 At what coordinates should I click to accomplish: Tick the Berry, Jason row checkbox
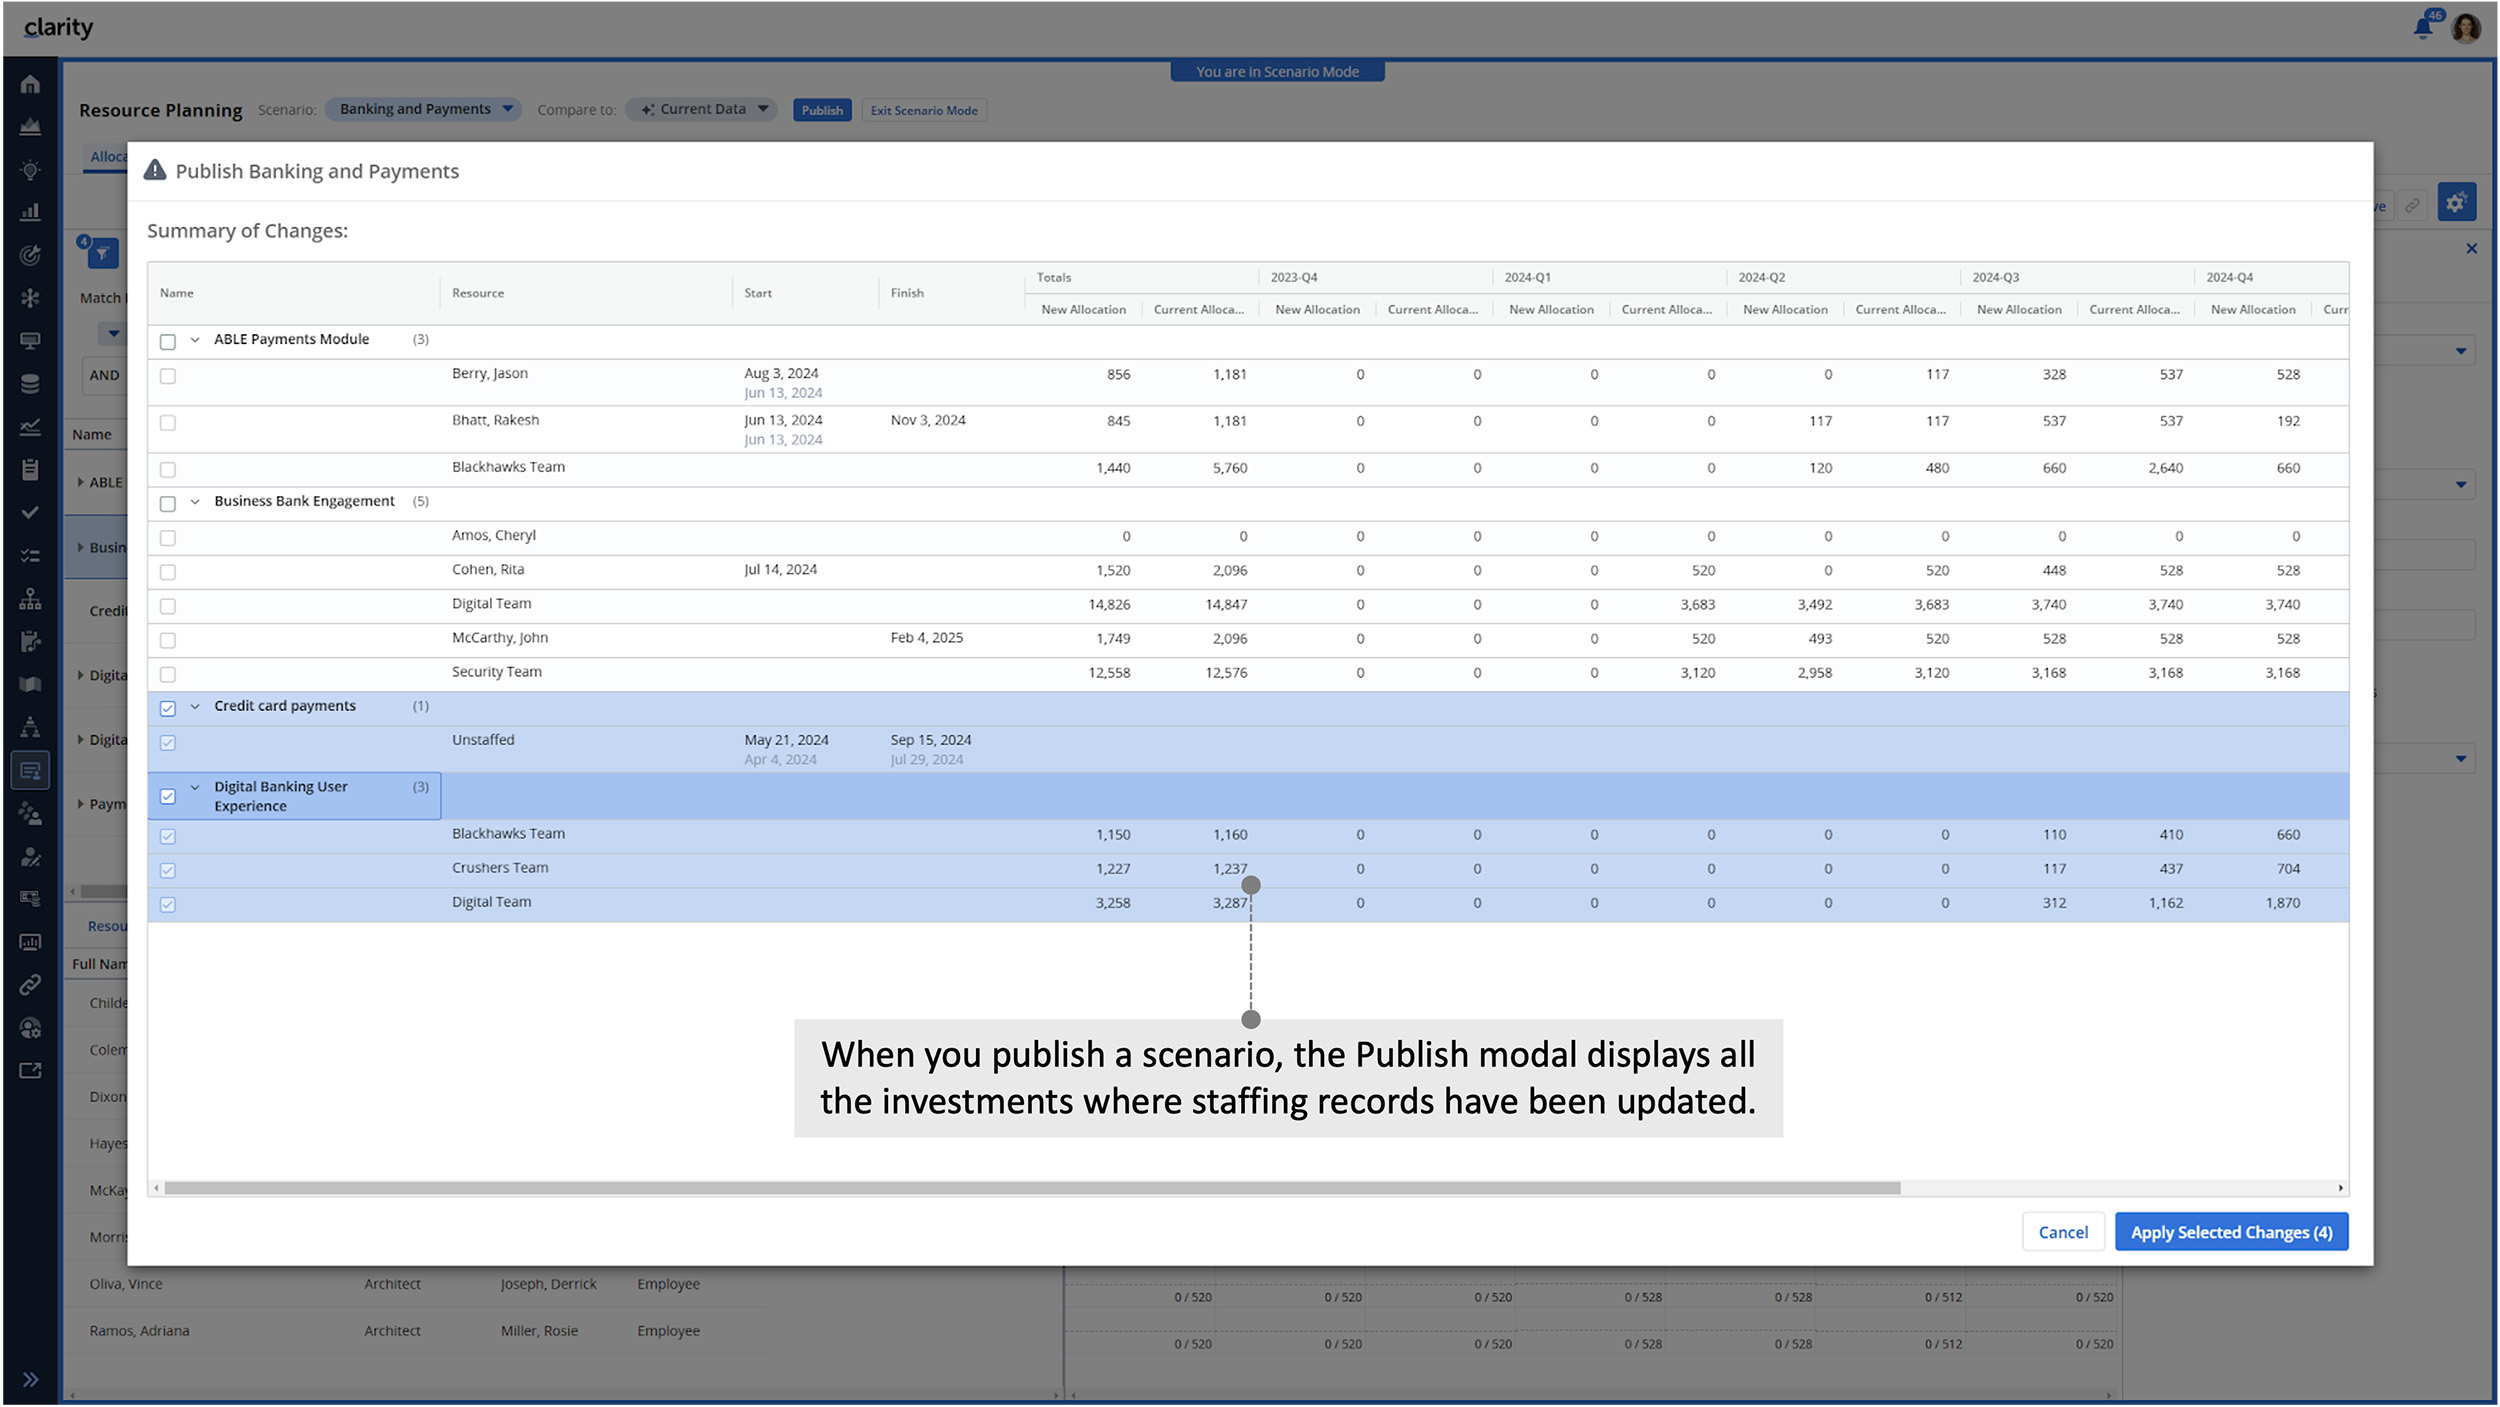[x=168, y=376]
